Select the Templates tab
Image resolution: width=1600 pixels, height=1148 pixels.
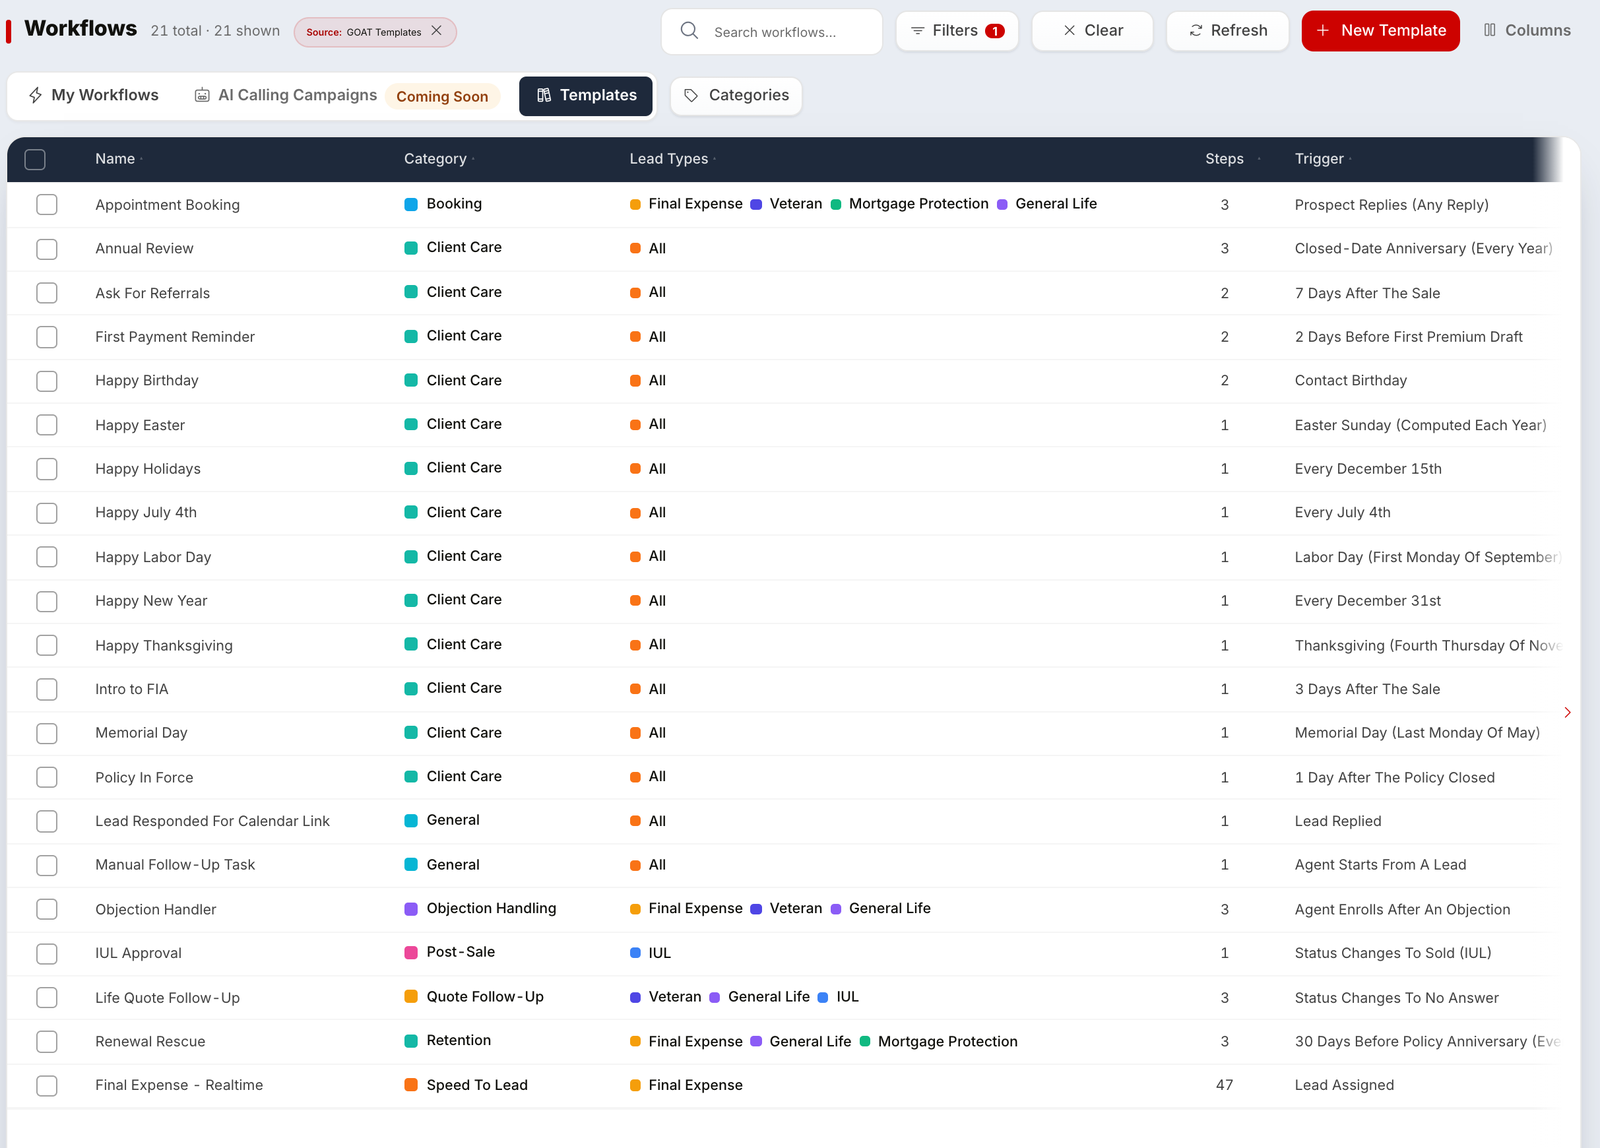click(586, 95)
